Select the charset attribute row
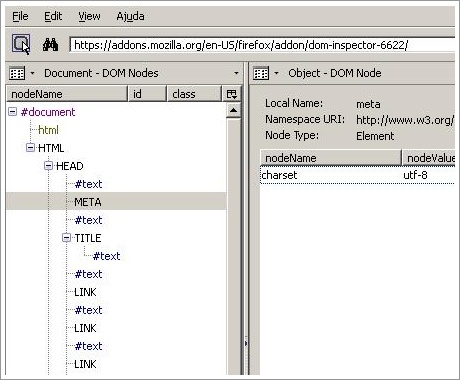460x380 pixels. tap(358, 175)
